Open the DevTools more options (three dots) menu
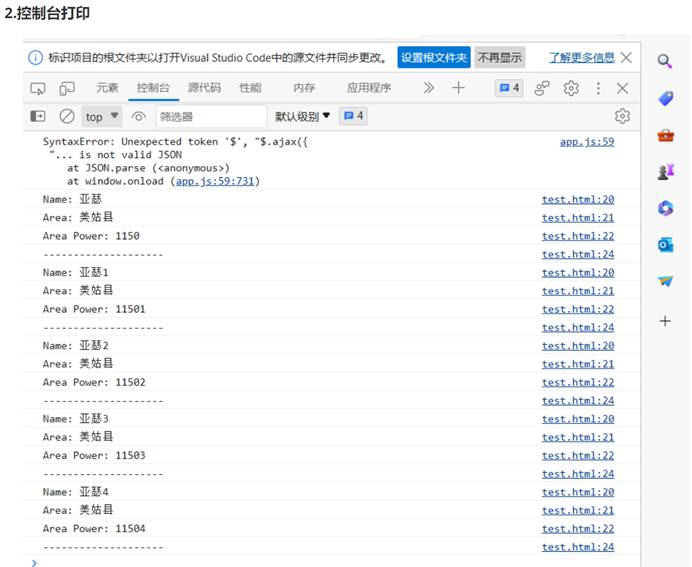The height and width of the screenshot is (567, 692). pyautogui.click(x=598, y=88)
